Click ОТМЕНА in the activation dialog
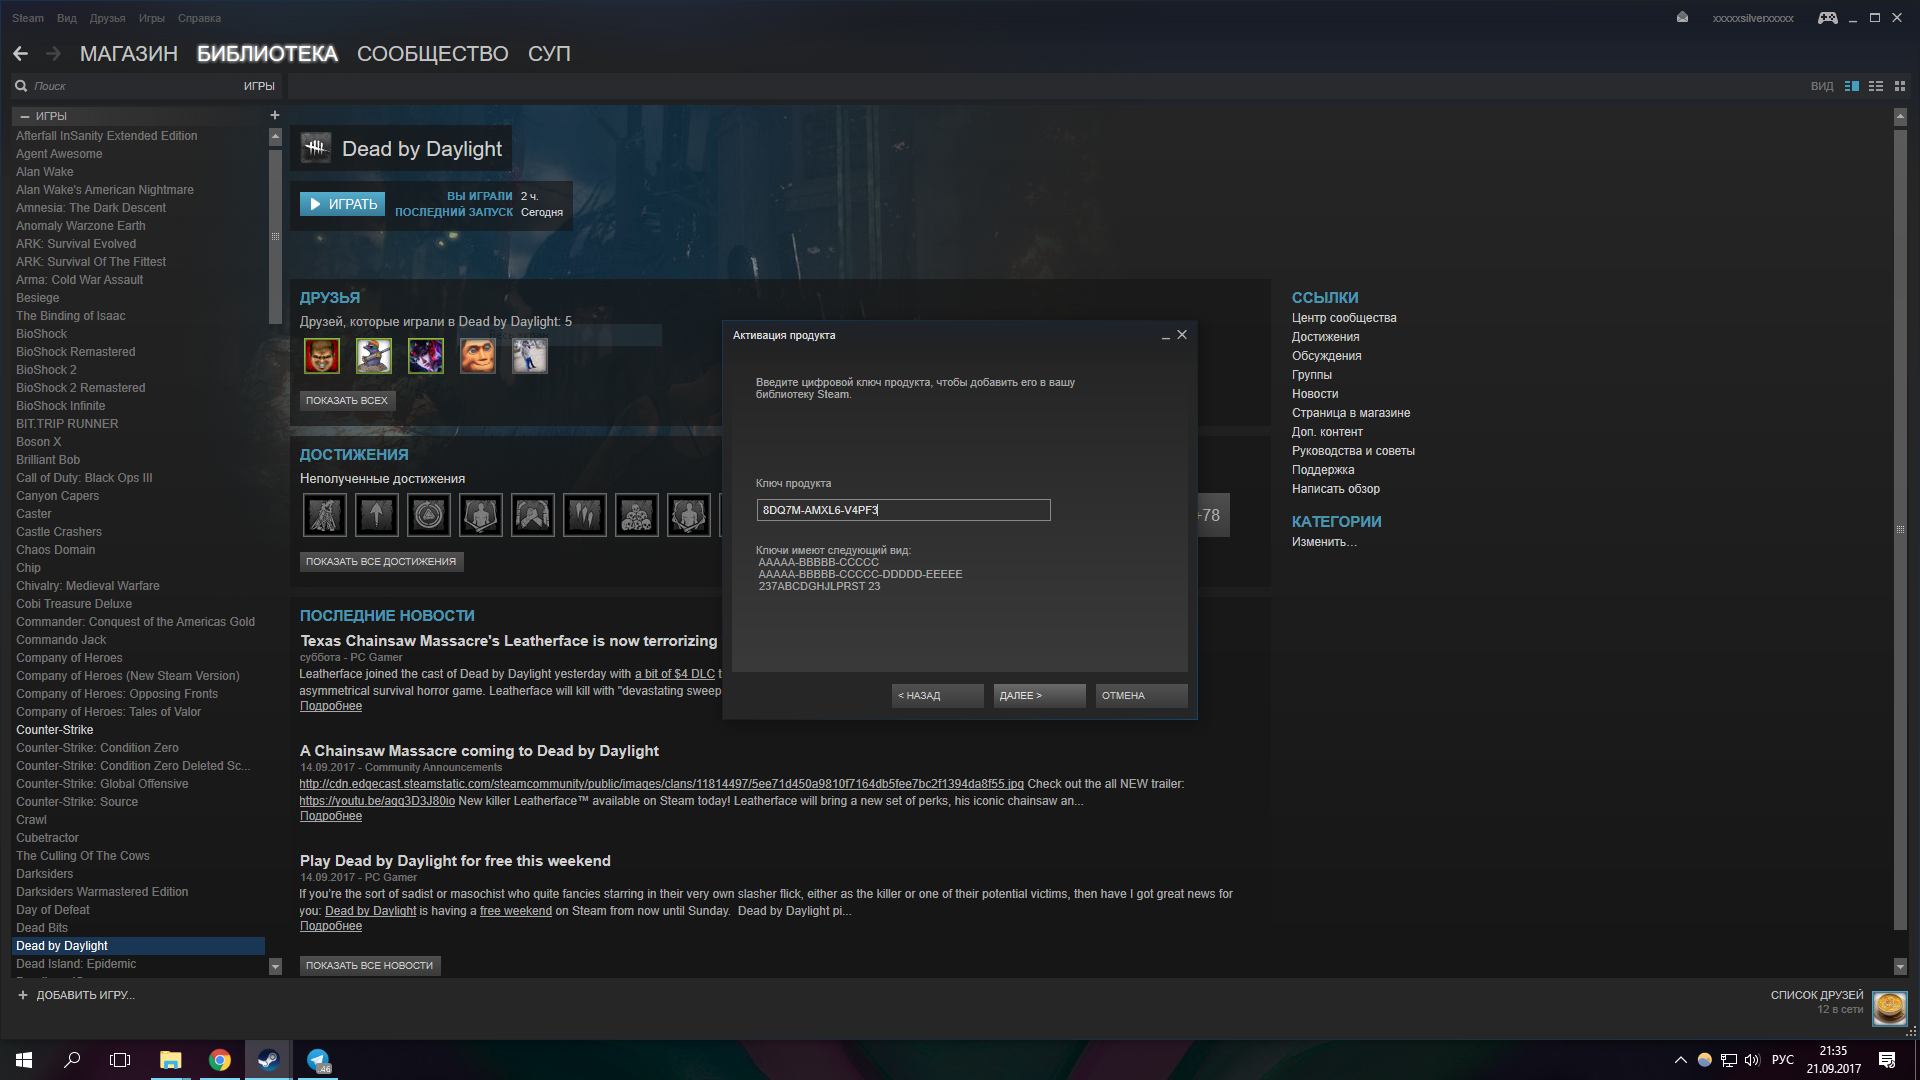The image size is (1920, 1080). click(x=1141, y=696)
